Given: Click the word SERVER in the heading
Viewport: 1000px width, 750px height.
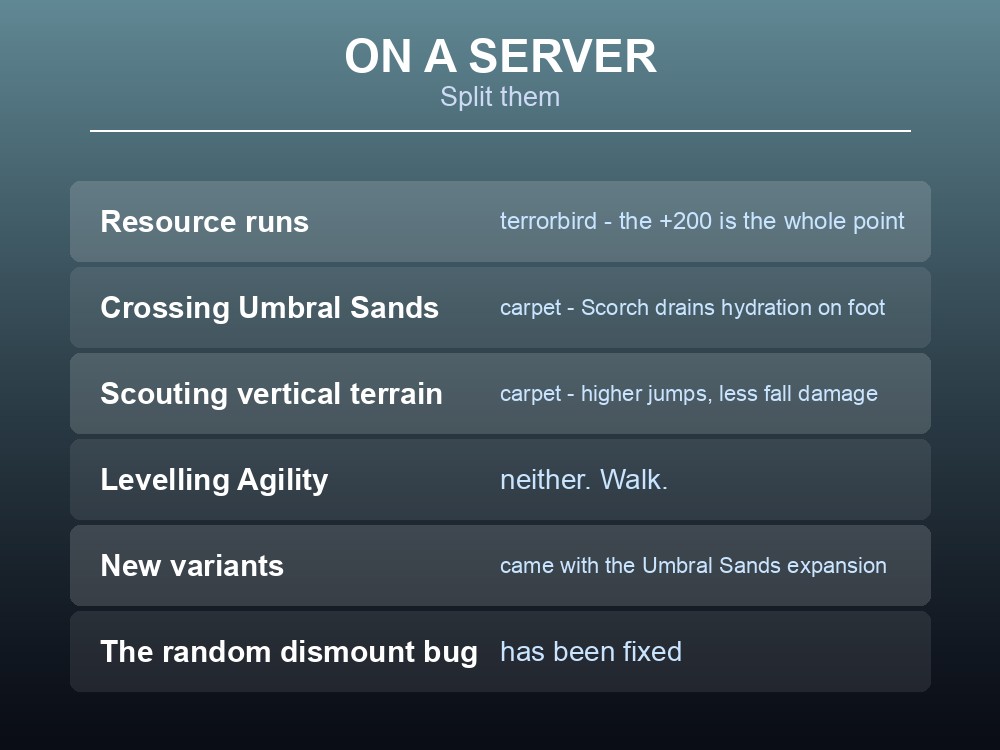Looking at the screenshot, I should (562, 56).
